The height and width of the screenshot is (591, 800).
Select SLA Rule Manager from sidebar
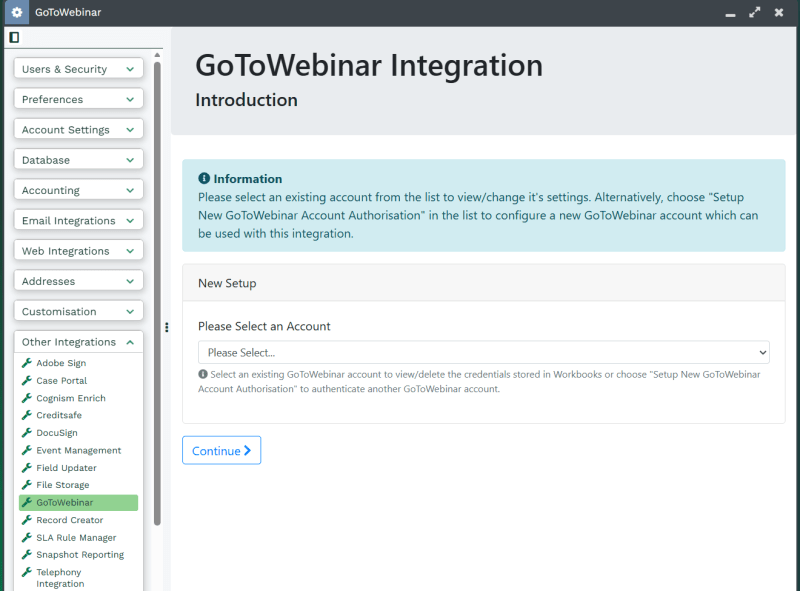click(x=76, y=537)
